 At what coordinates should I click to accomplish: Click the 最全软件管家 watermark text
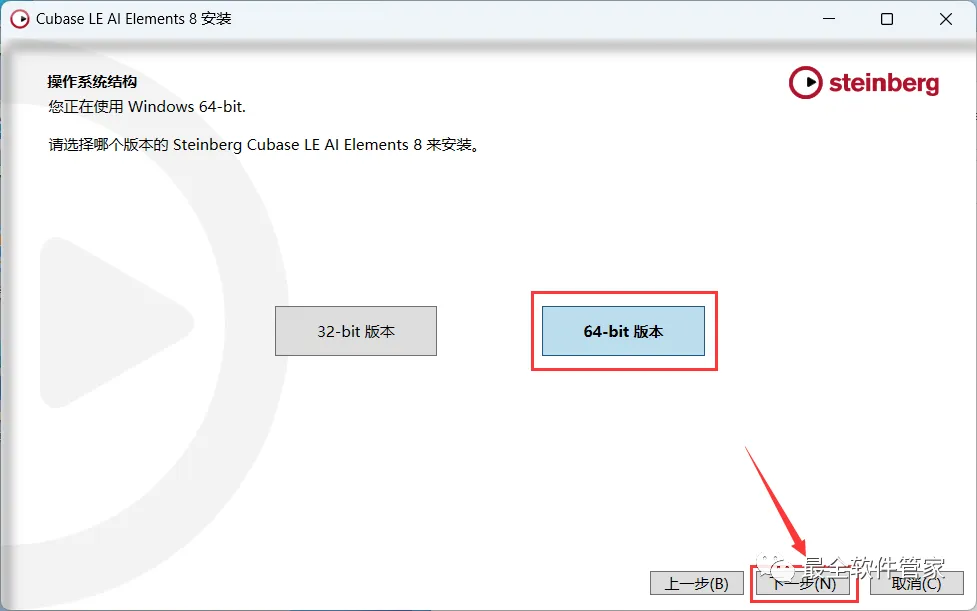(x=874, y=567)
